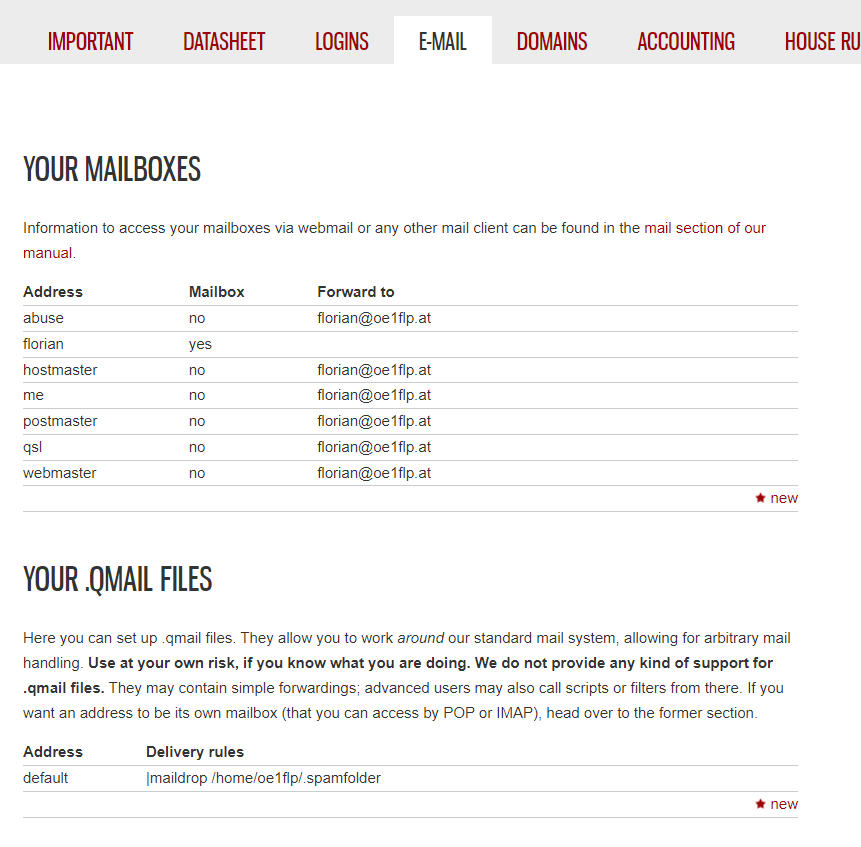Click the me address entry
The height and width of the screenshot is (847, 861).
point(33,395)
